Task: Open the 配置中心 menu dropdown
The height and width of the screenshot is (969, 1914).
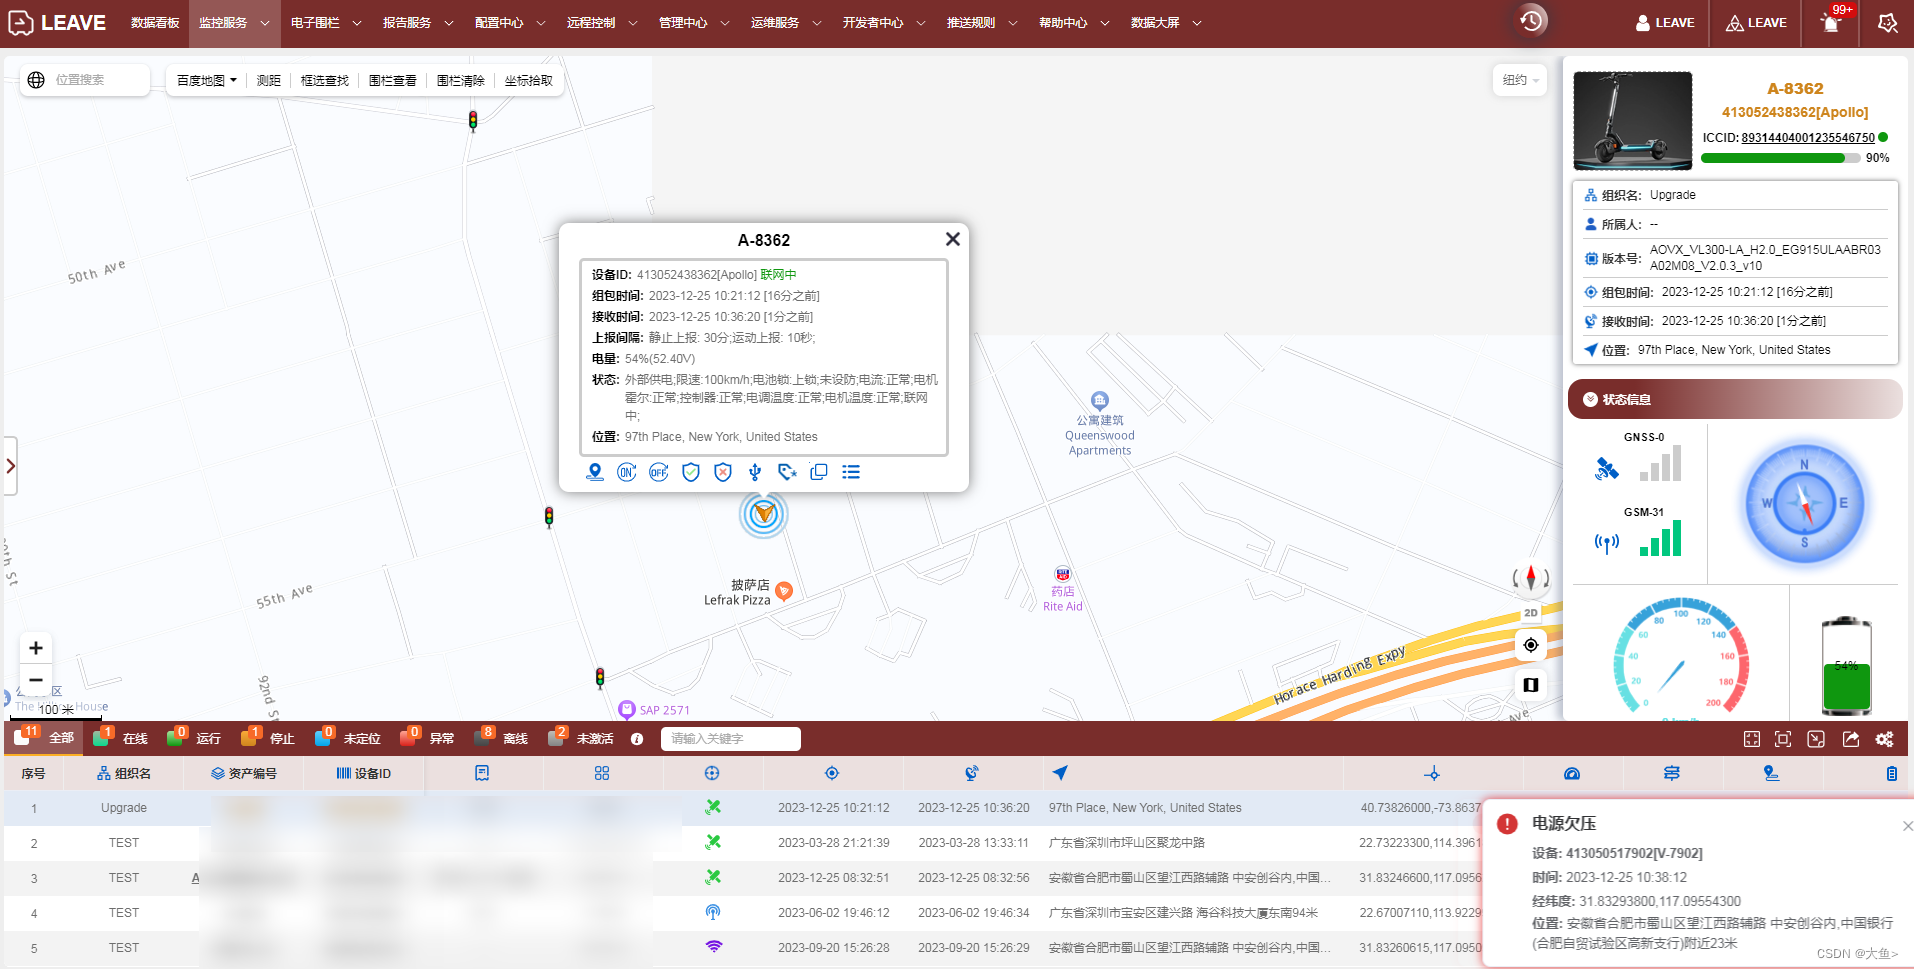Action: (510, 23)
